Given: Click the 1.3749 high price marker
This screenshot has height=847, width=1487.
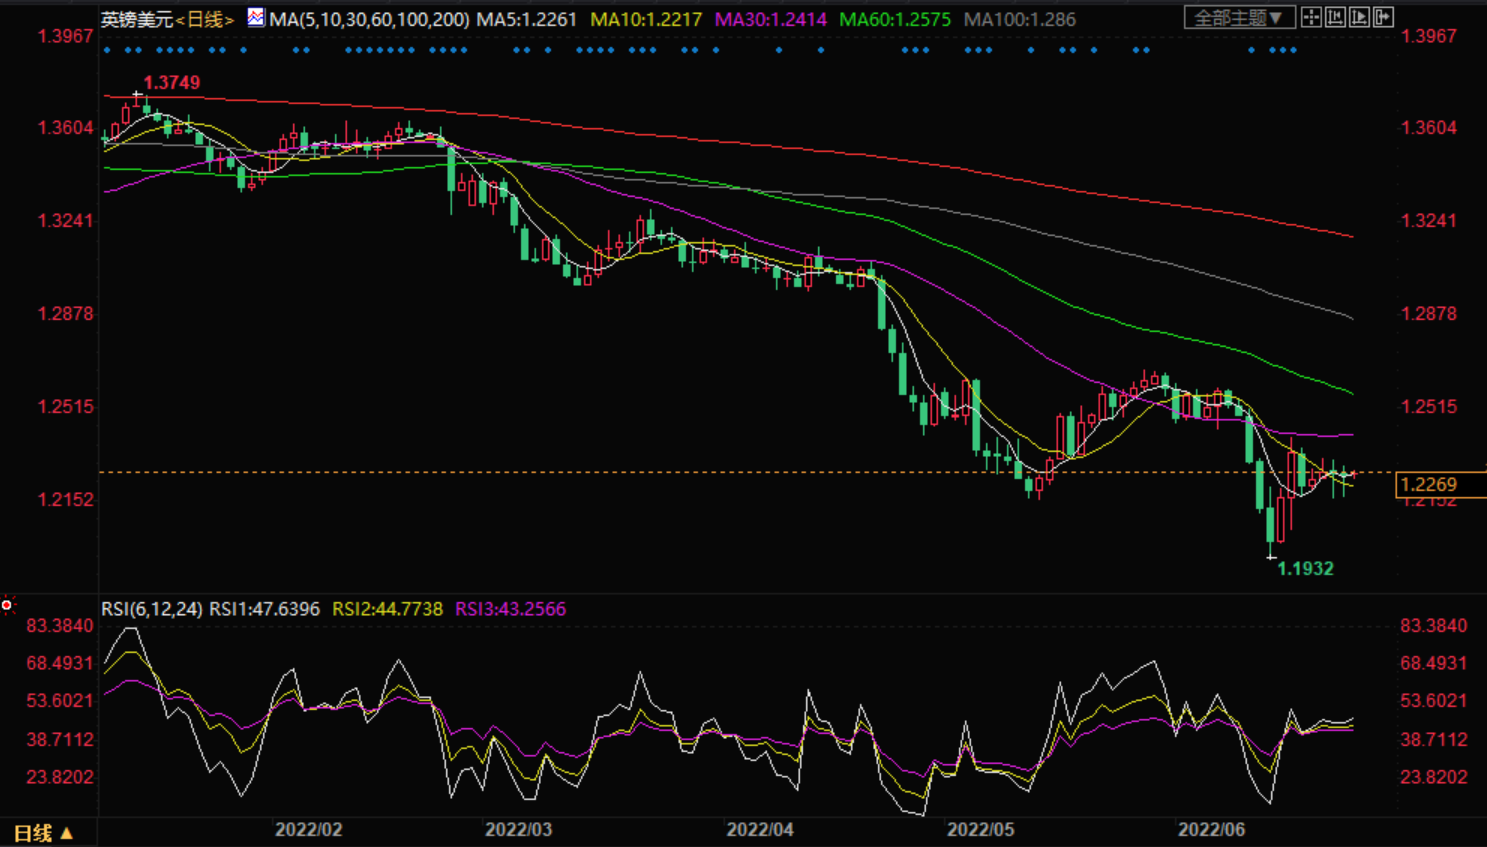Looking at the screenshot, I should [x=171, y=83].
